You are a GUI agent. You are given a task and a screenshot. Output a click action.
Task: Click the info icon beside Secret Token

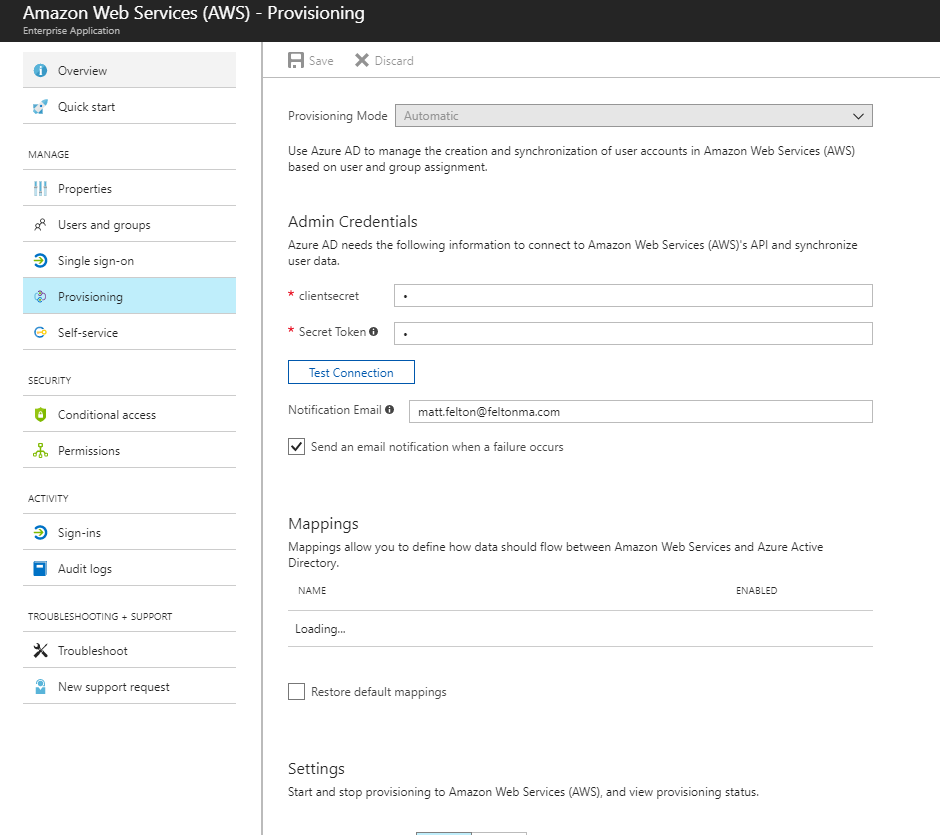coord(373,331)
